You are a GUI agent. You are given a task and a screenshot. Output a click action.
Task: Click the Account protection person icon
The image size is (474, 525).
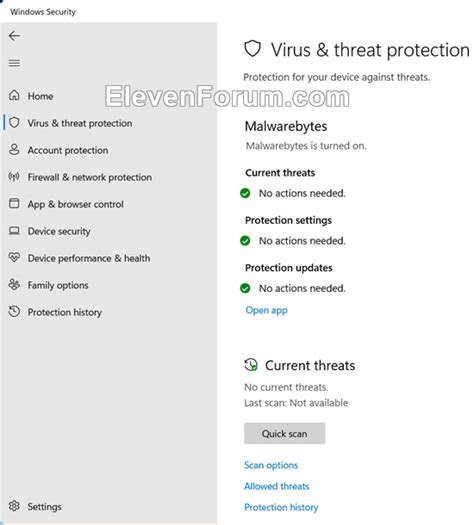14,149
